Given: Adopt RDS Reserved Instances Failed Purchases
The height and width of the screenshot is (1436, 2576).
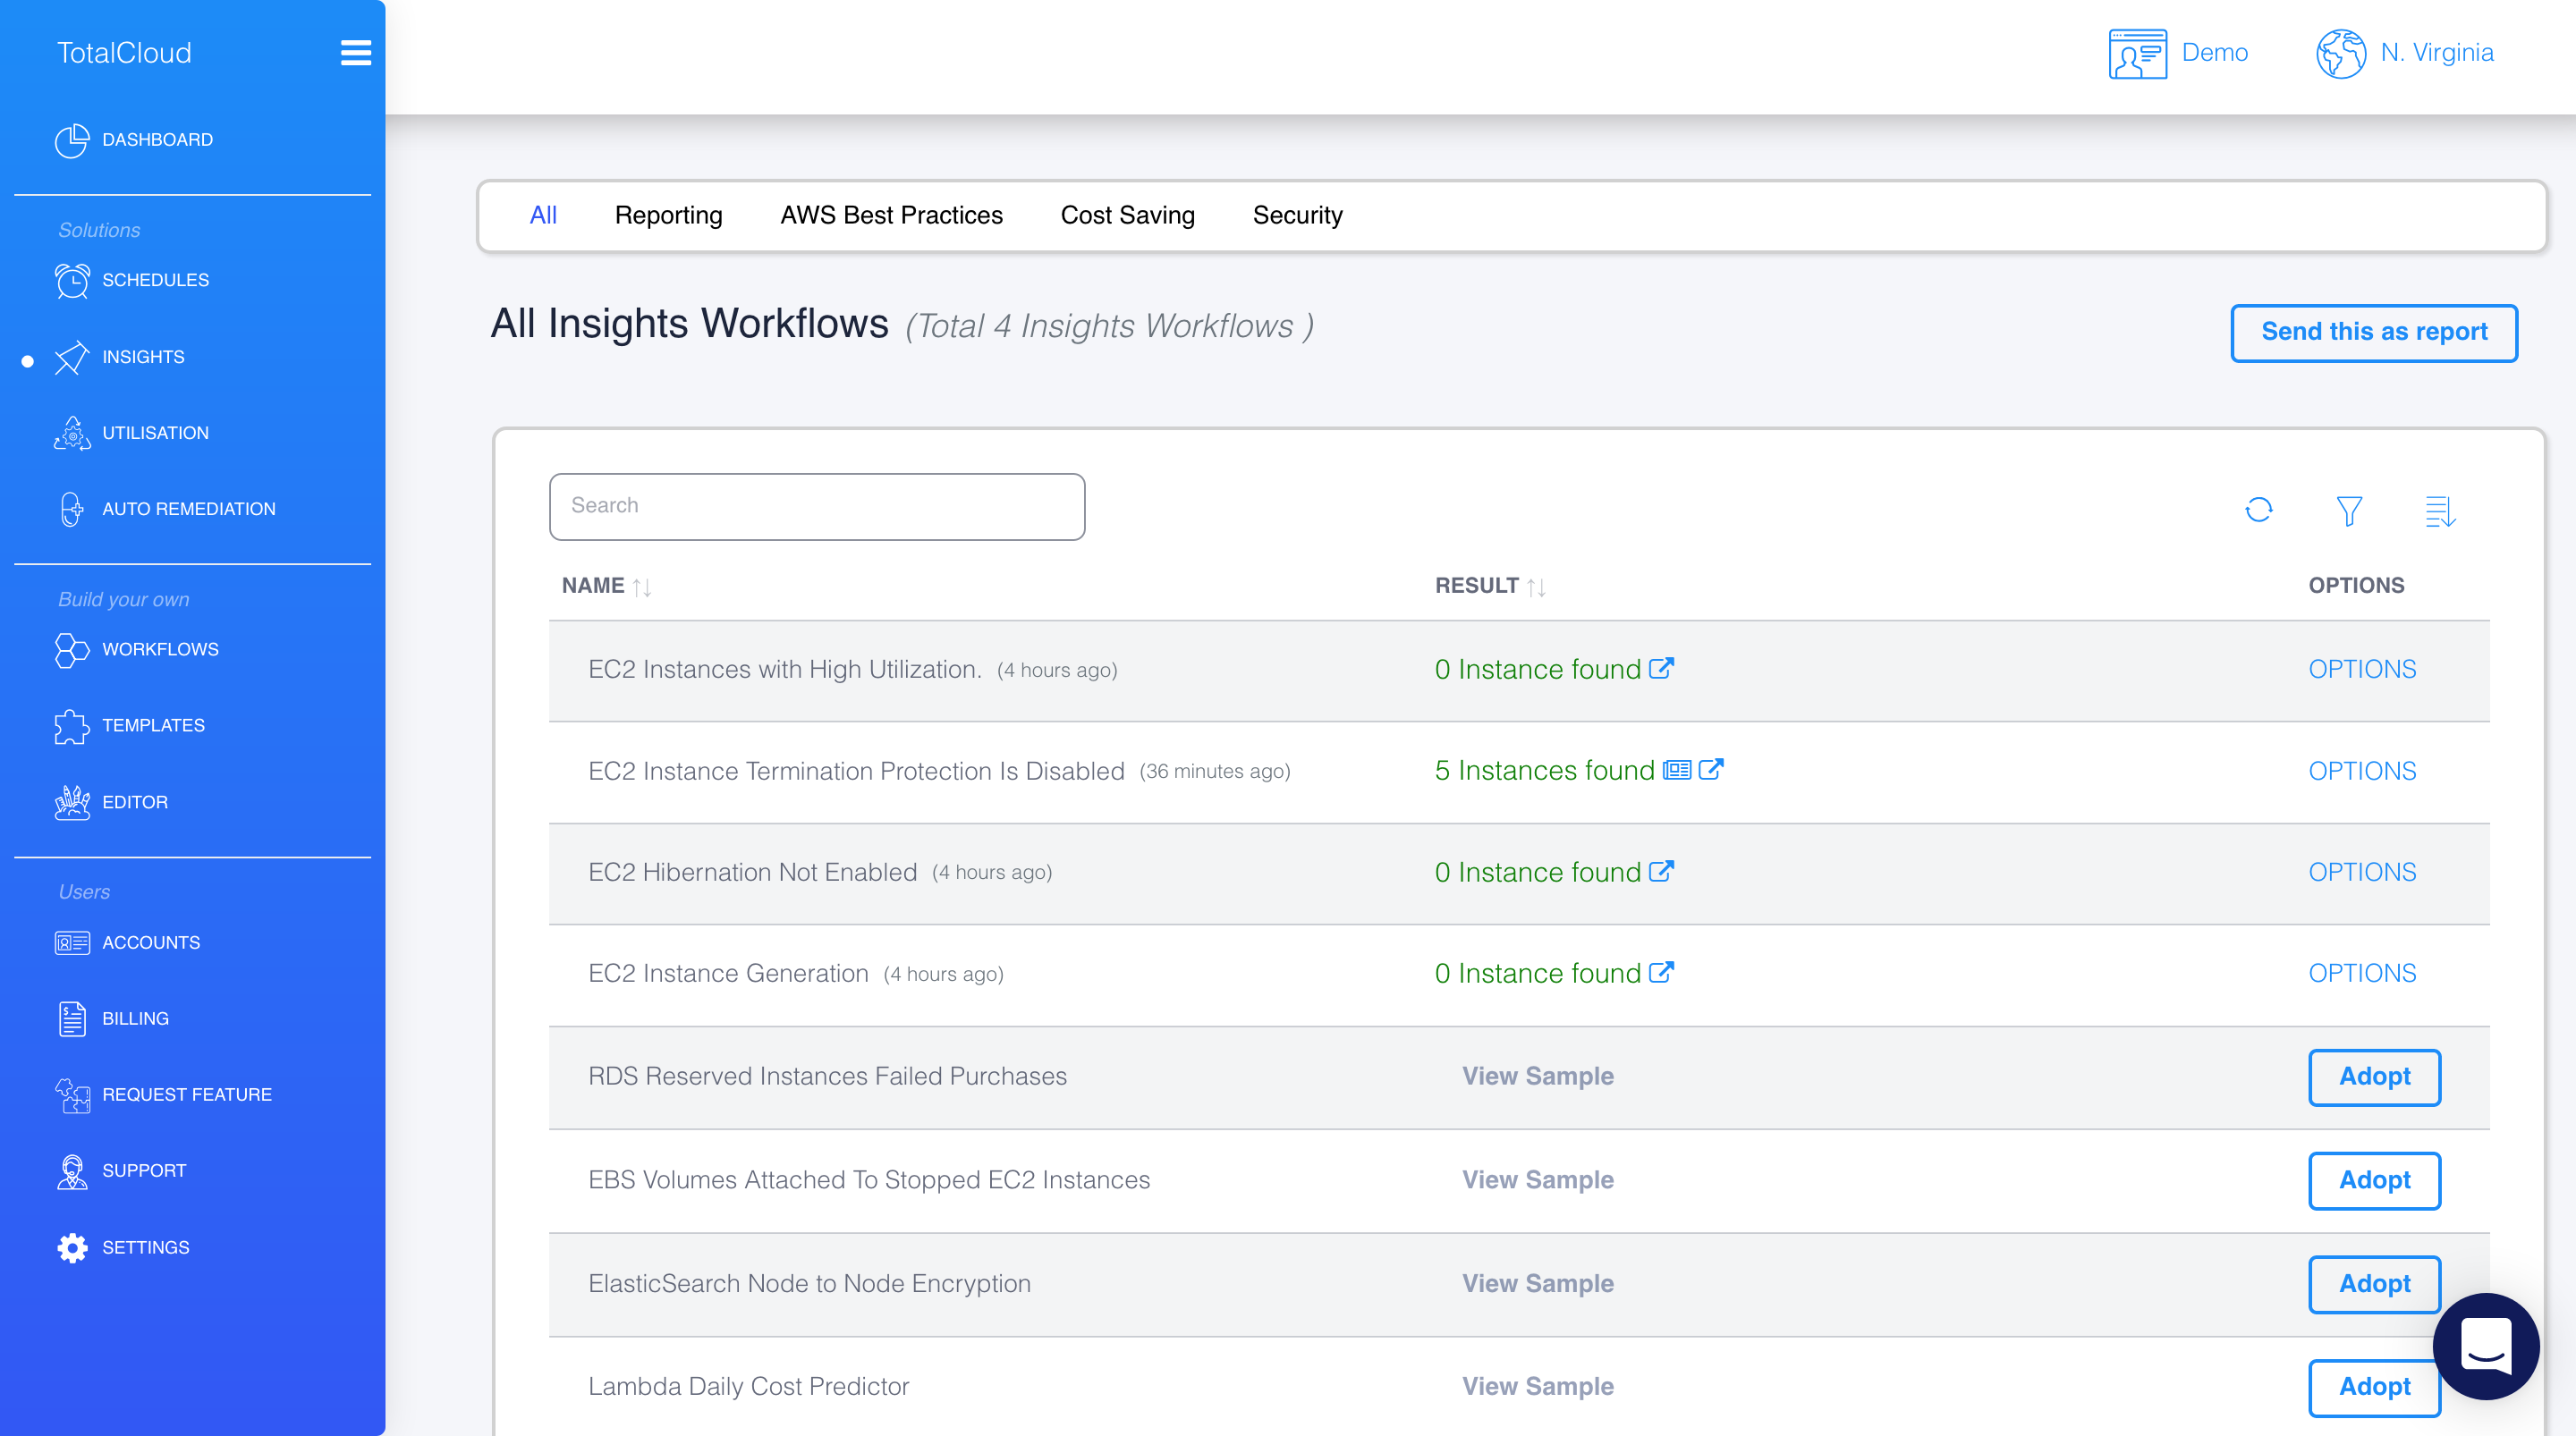Looking at the screenshot, I should [2374, 1077].
